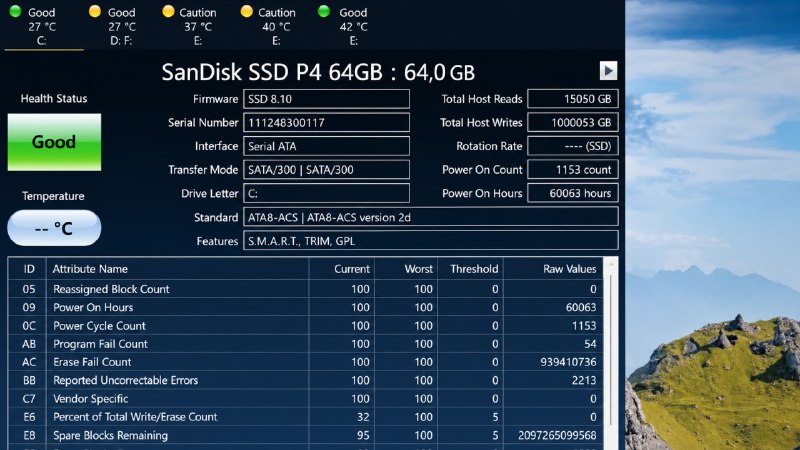
Task: Click current value 32 in the E6 row
Action: [x=363, y=417]
